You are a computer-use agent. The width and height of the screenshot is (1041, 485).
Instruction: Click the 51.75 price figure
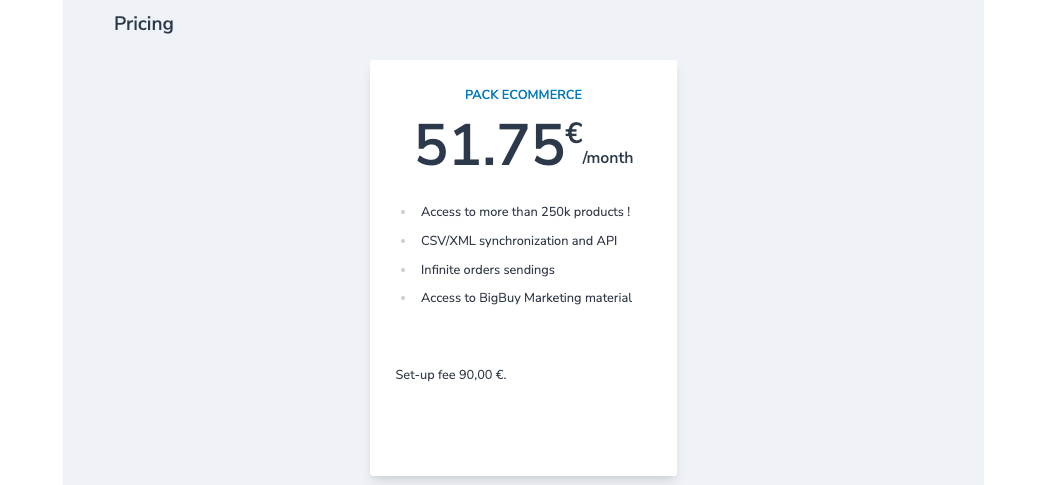click(x=490, y=145)
